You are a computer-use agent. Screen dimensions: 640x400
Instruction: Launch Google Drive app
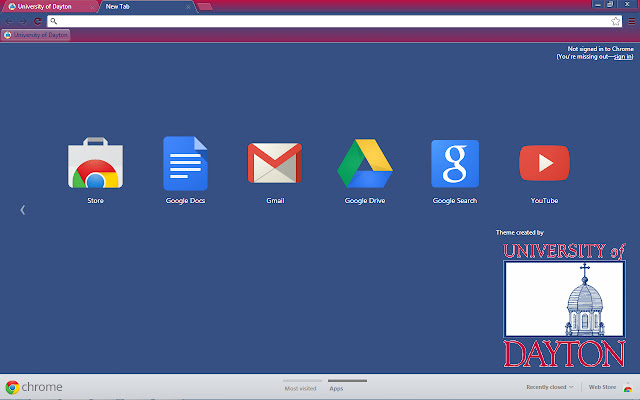click(365, 163)
